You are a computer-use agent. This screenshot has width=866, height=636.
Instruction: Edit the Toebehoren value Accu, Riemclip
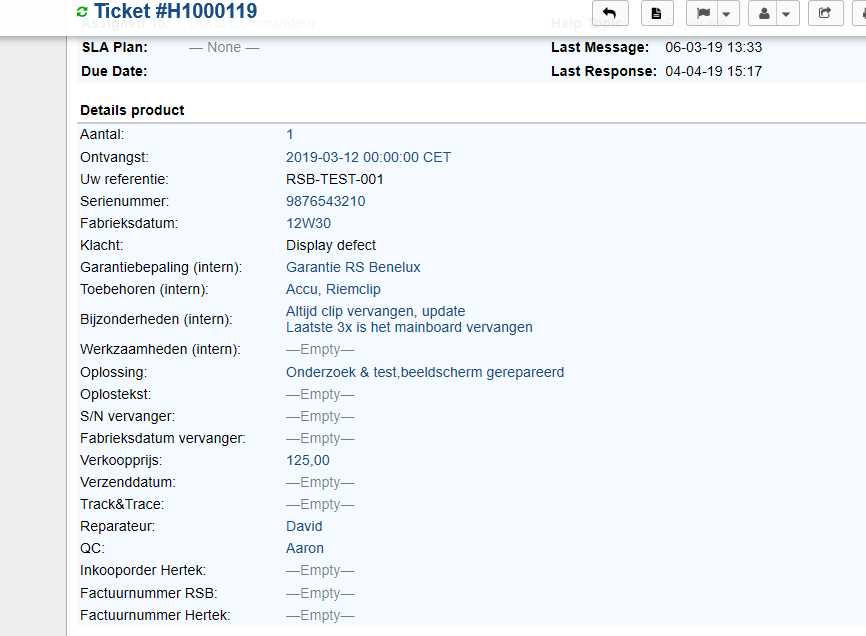334,289
